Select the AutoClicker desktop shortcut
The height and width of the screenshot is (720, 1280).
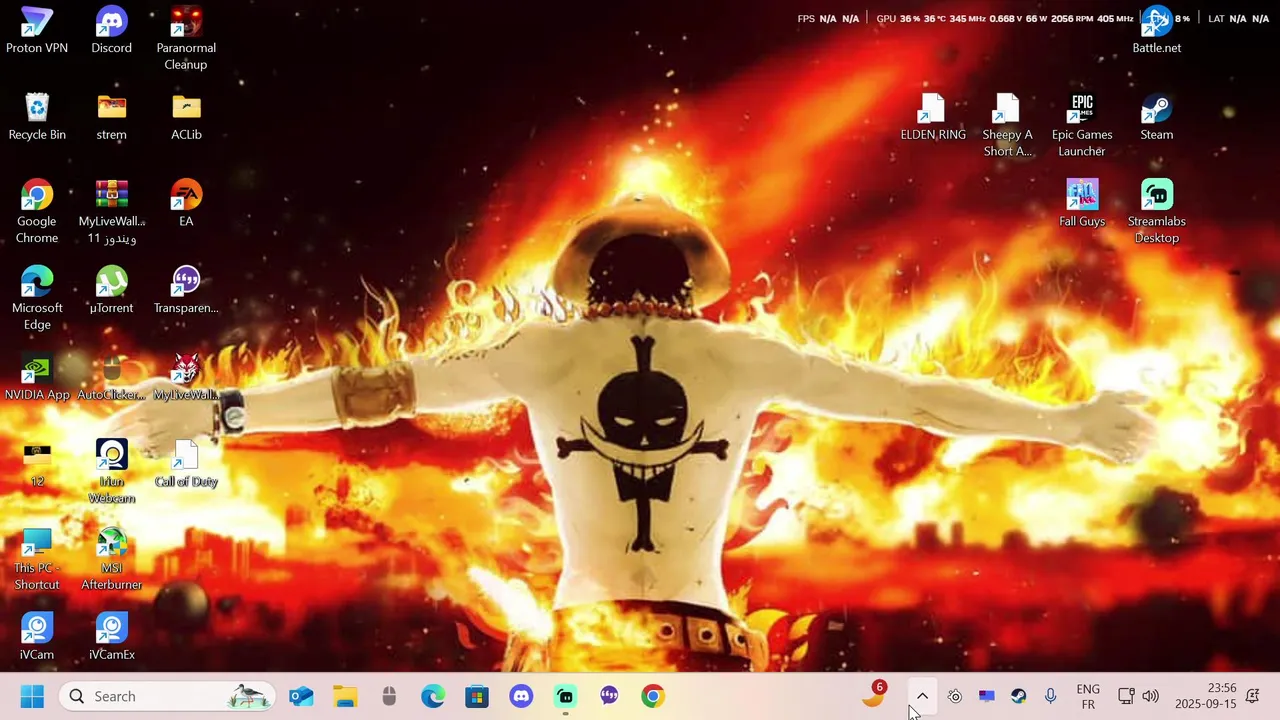111,377
